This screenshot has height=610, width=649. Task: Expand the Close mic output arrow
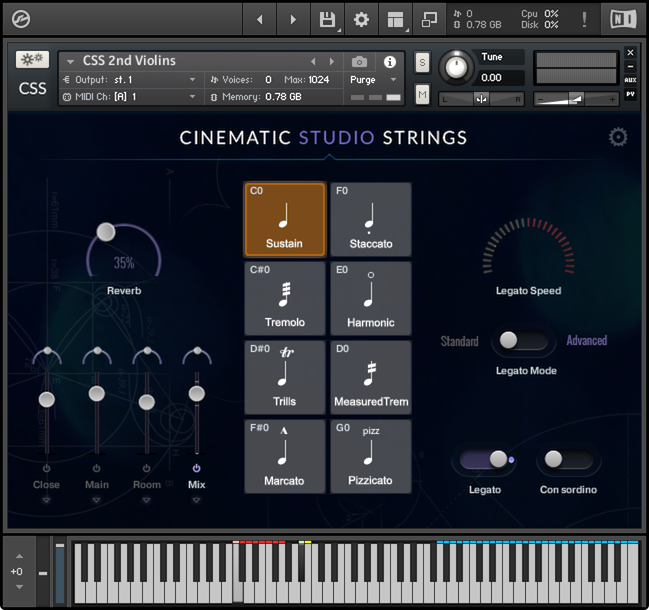pyautogui.click(x=46, y=500)
